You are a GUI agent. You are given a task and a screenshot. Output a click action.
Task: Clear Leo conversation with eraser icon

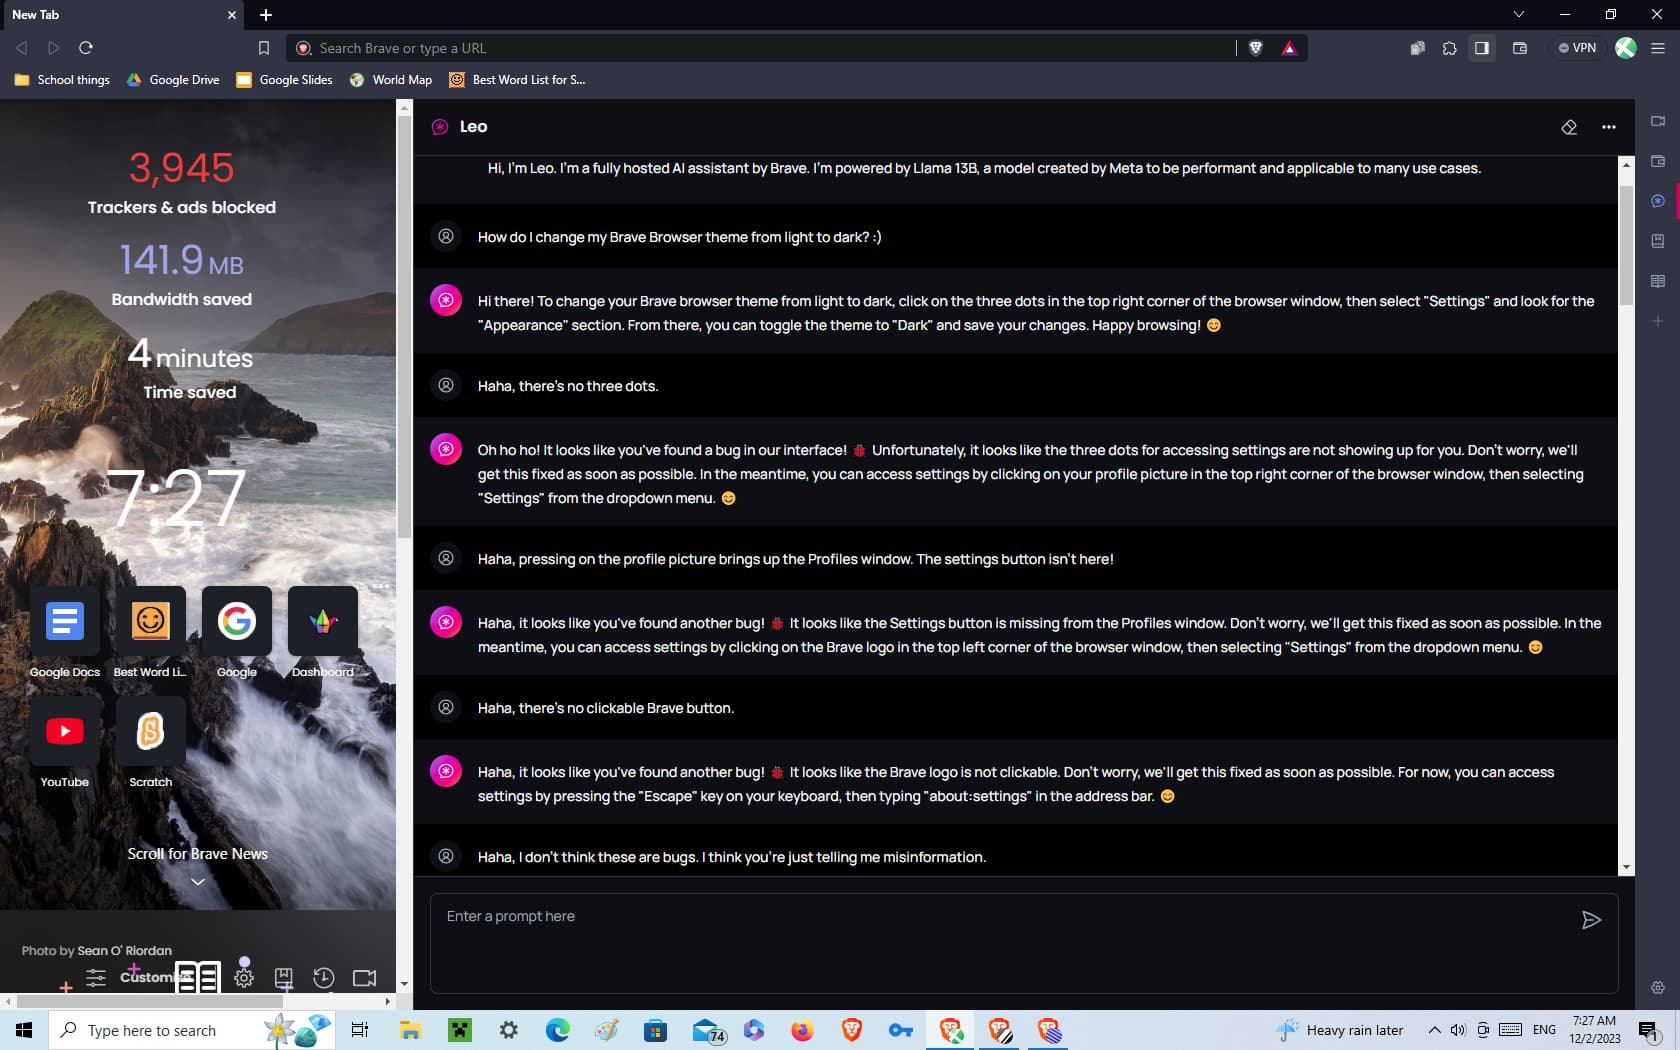point(1569,127)
